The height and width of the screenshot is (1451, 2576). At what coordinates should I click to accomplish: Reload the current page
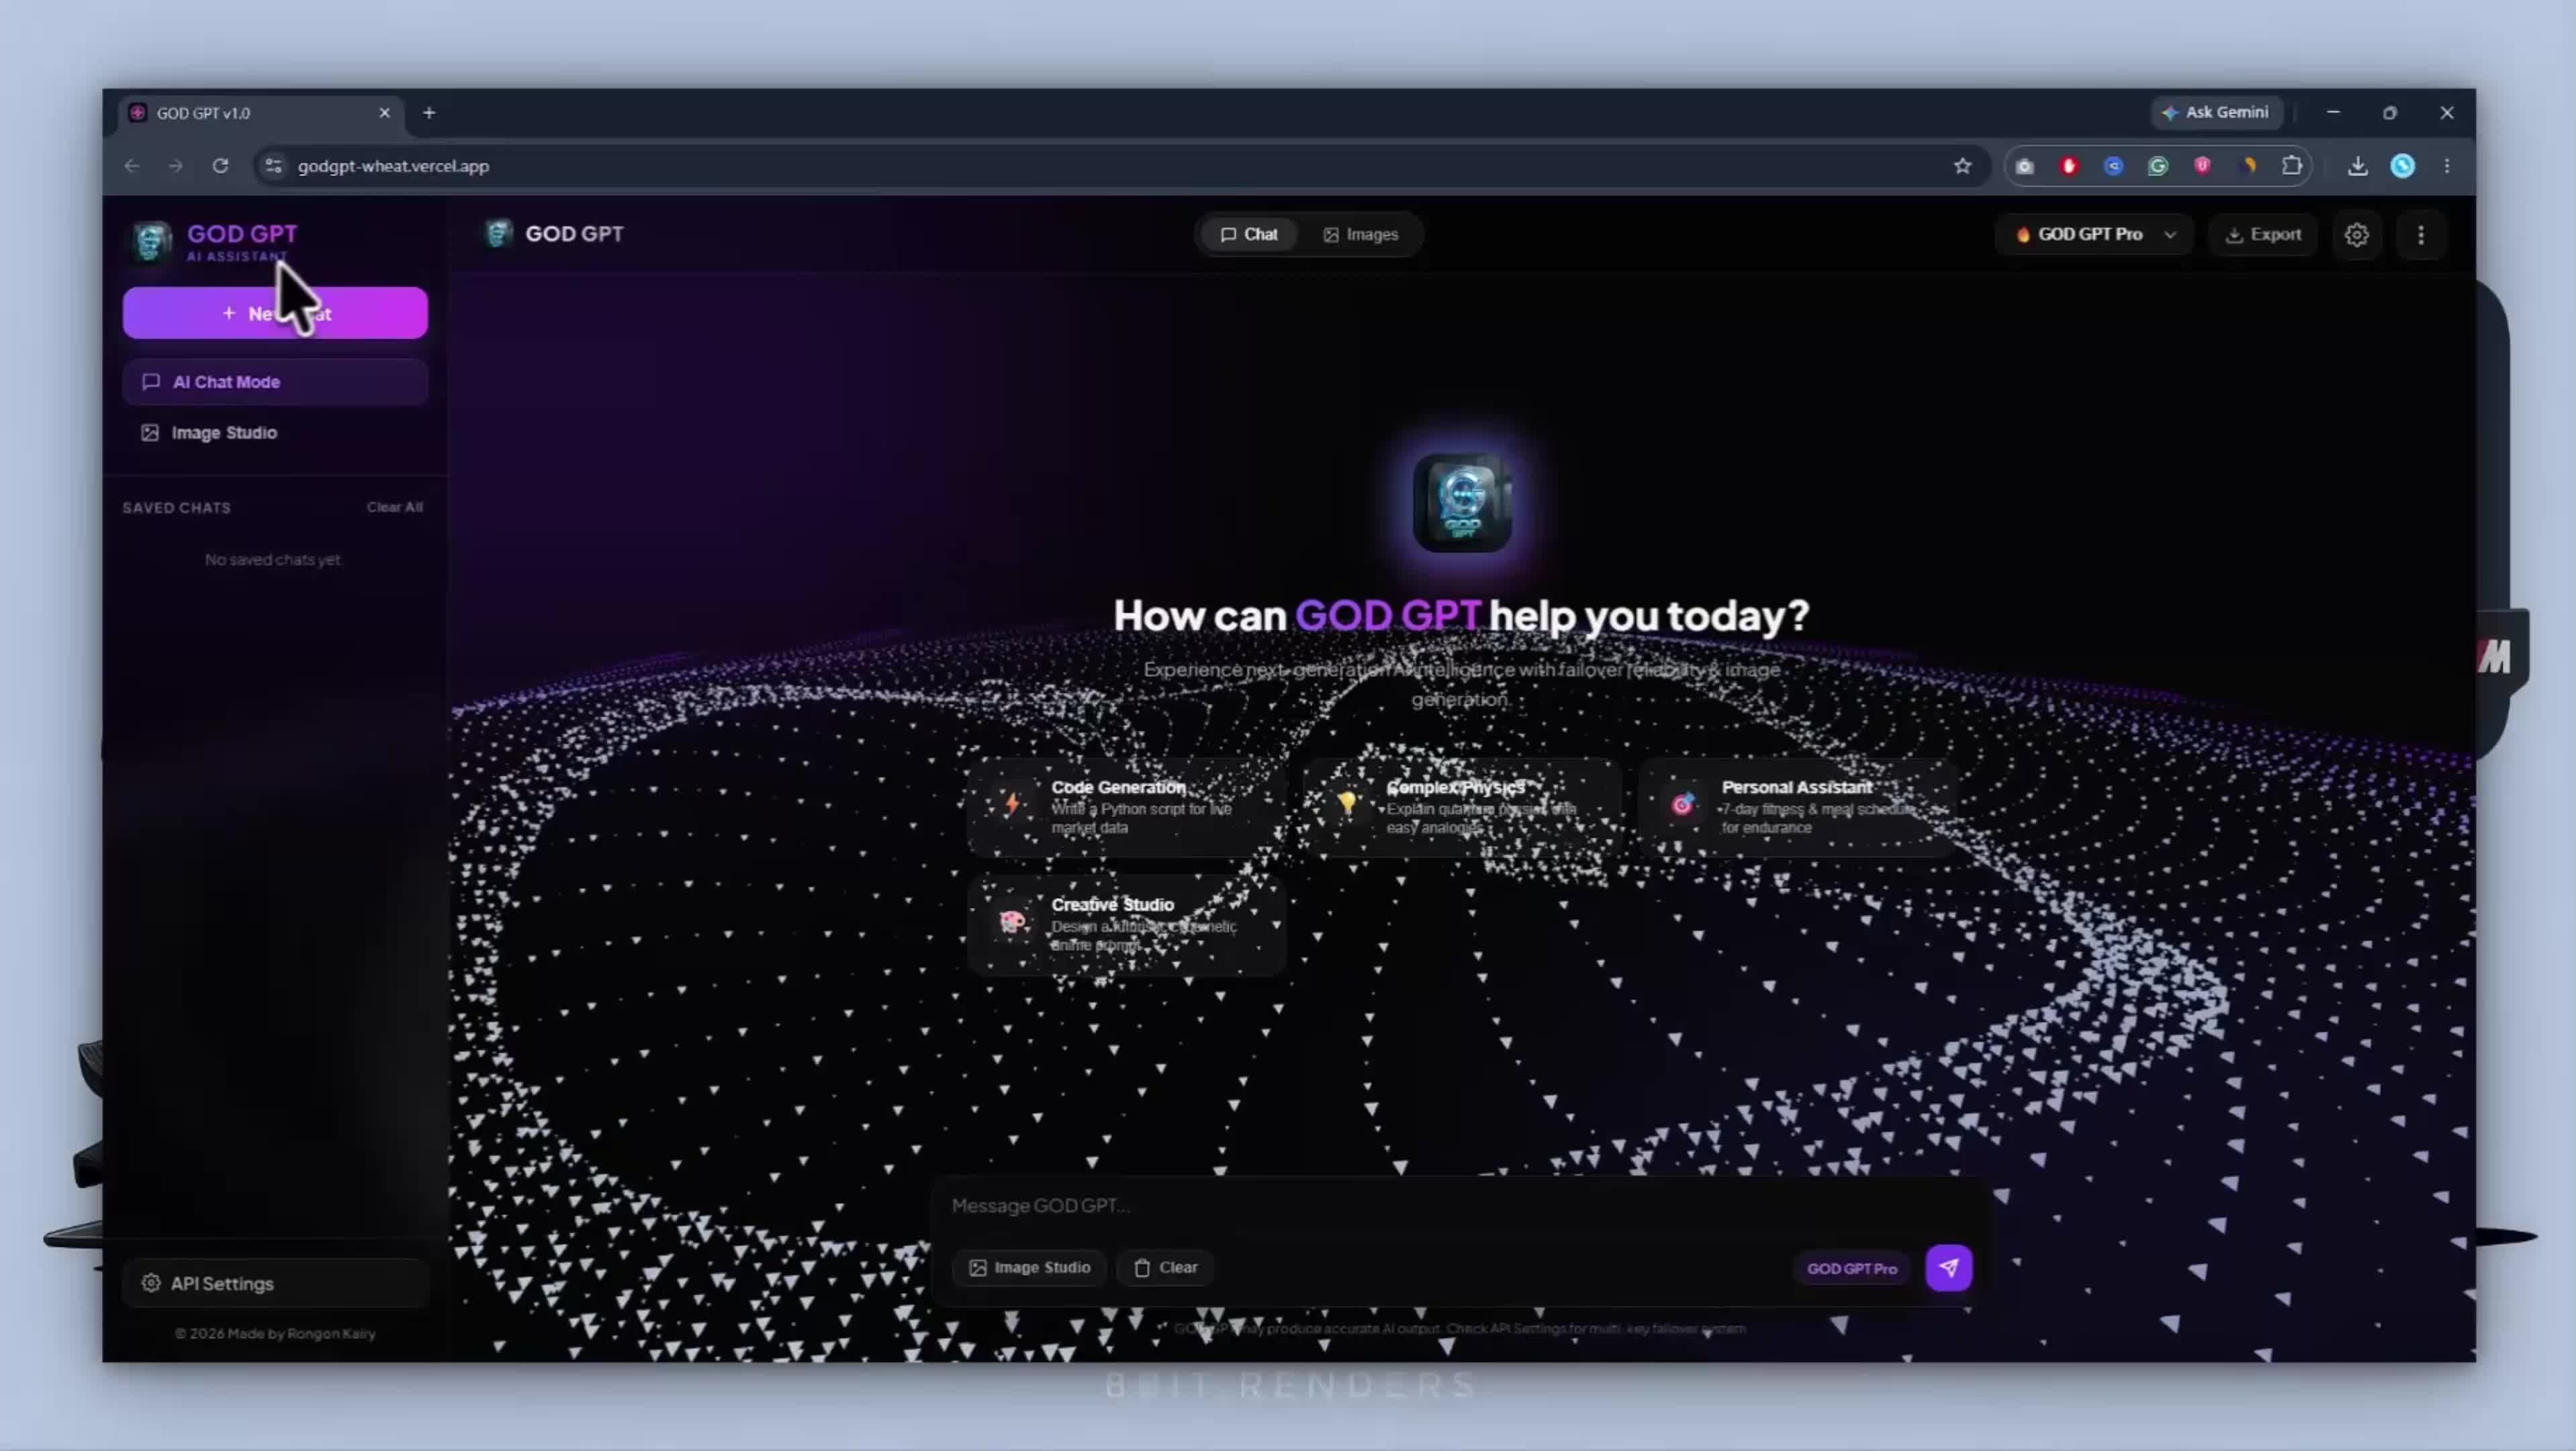pyautogui.click(x=221, y=166)
